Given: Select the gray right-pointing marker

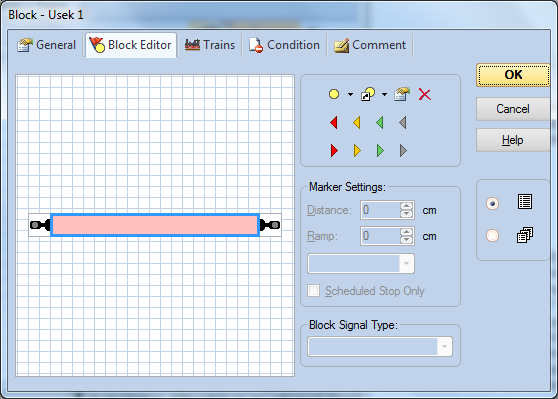Looking at the screenshot, I should pos(403,151).
